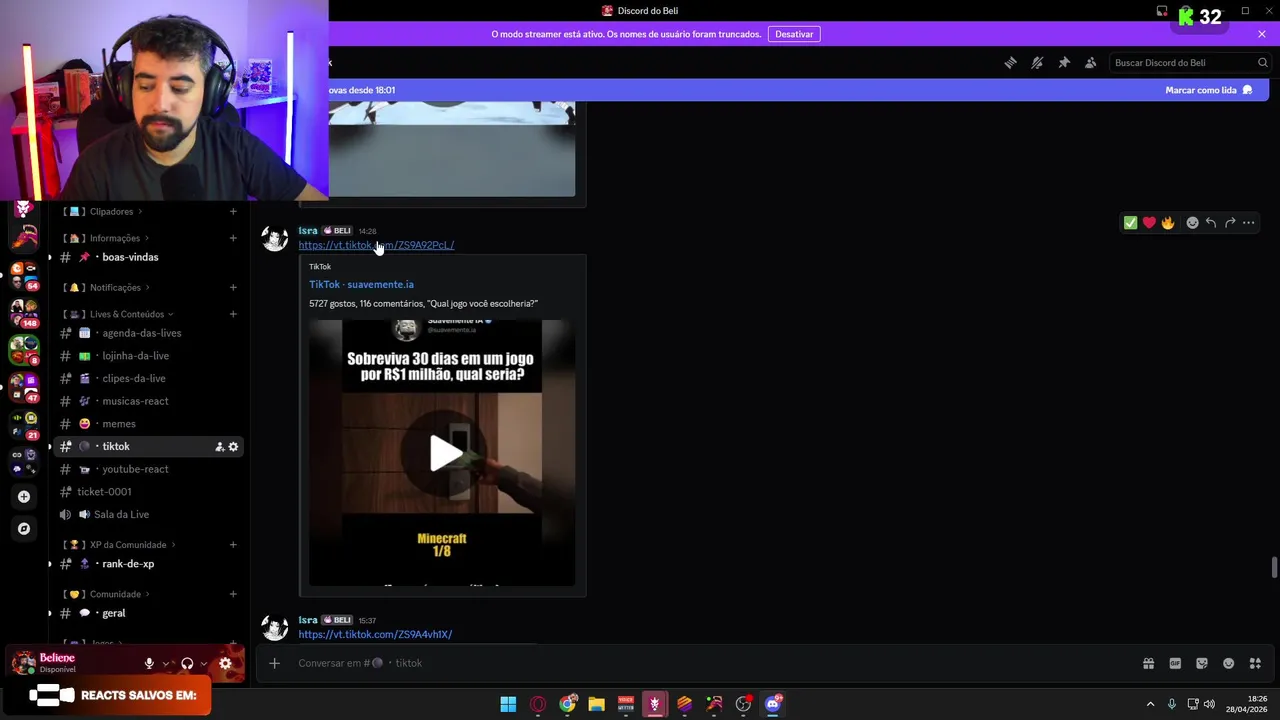1280x720 pixels.
Task: Create invite for tiktok channel
Action: 219,447
